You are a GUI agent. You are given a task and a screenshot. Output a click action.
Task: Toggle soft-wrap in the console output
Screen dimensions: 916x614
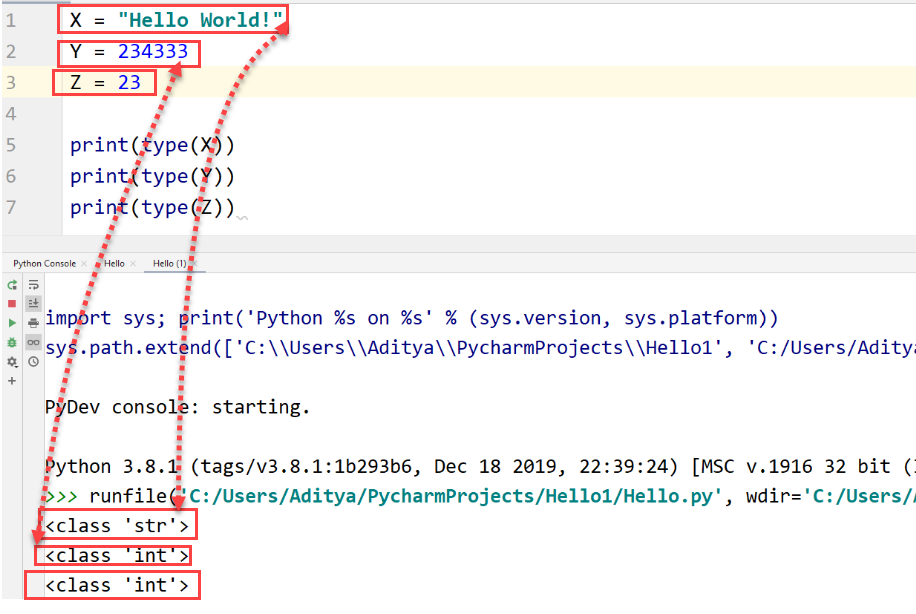tap(33, 285)
